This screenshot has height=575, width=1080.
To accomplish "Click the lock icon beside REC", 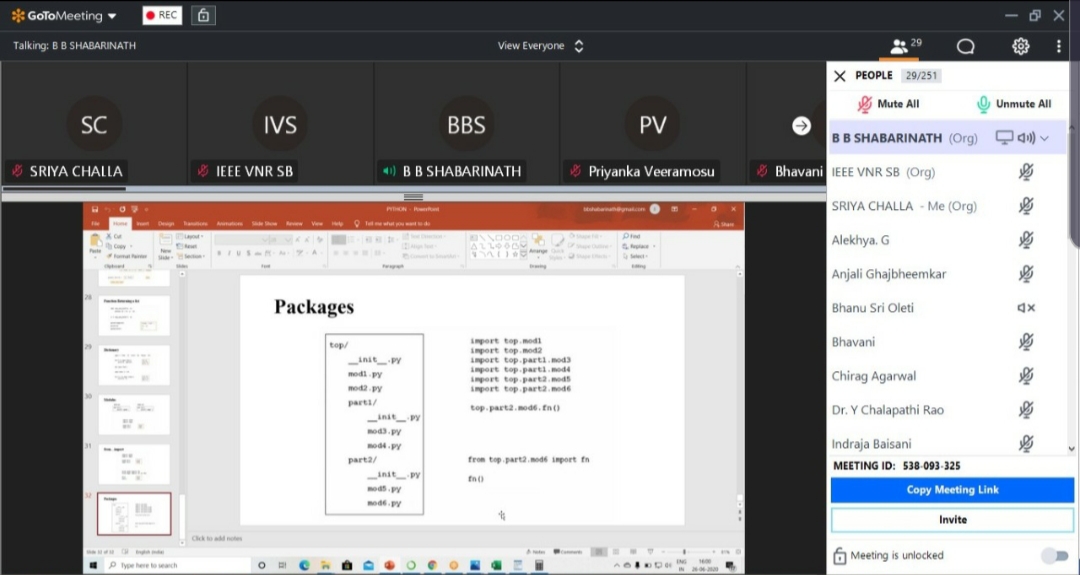I will tap(204, 16).
